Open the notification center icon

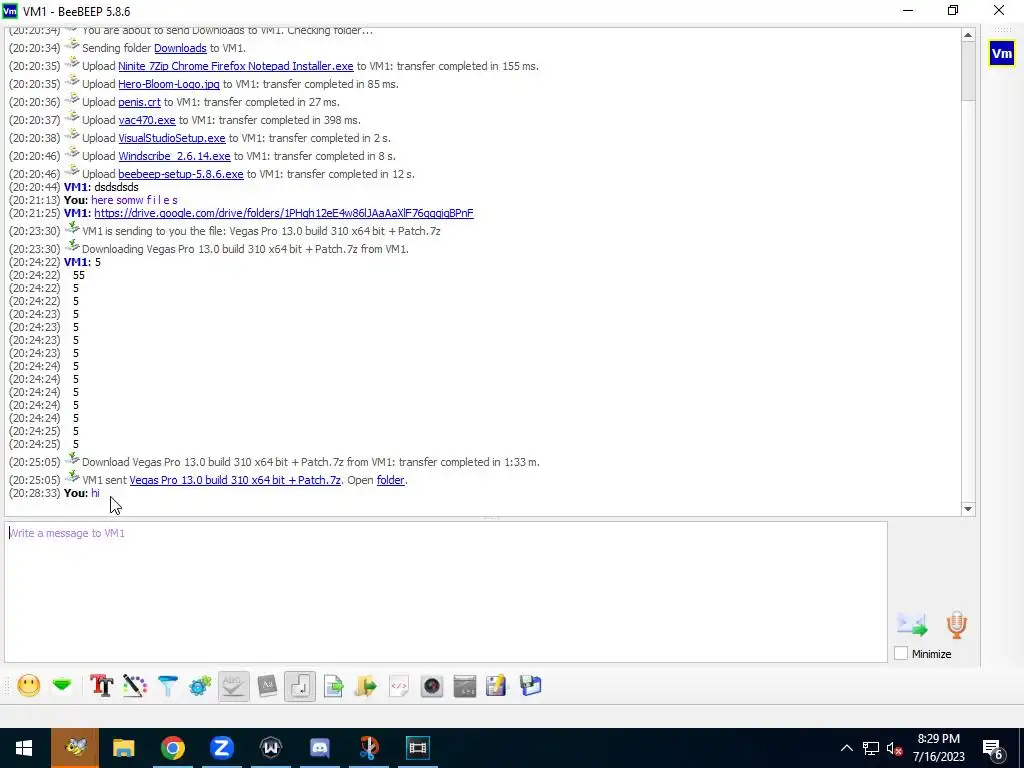pyautogui.click(x=993, y=748)
